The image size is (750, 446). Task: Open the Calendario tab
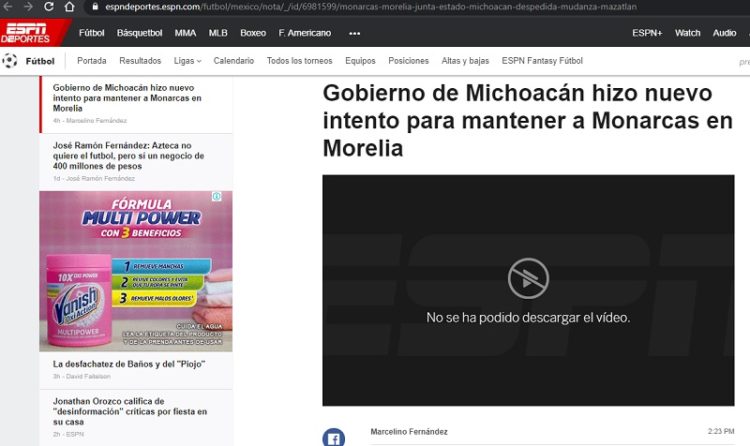233,61
